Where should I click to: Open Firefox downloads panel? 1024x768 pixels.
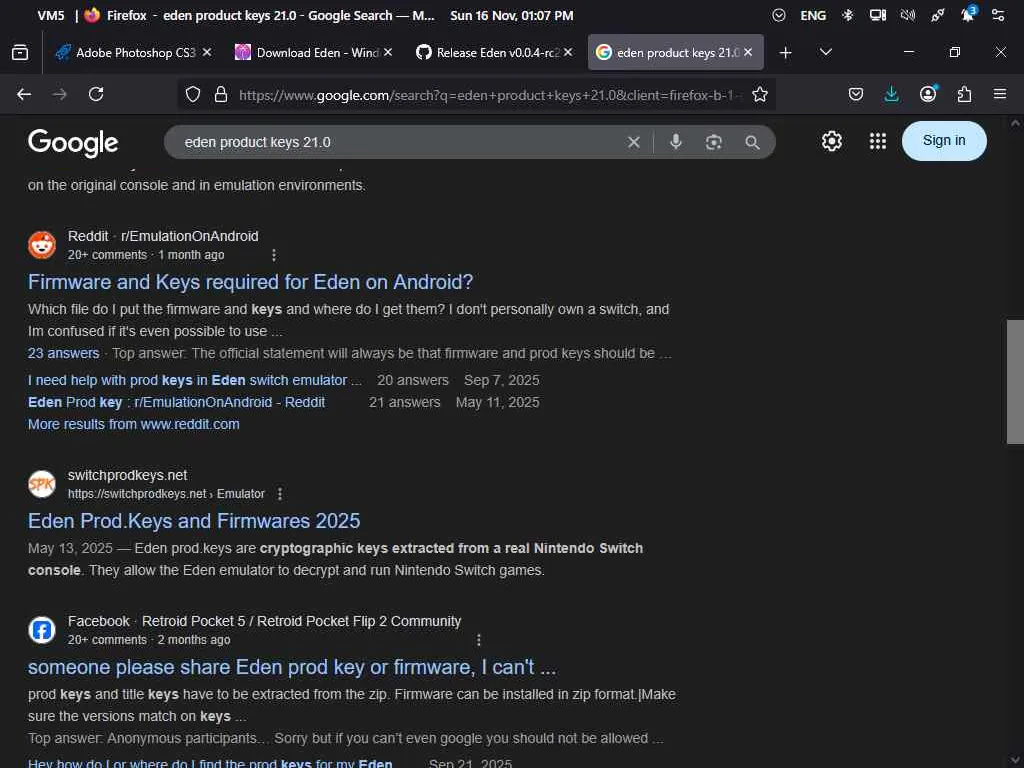[x=891, y=95]
